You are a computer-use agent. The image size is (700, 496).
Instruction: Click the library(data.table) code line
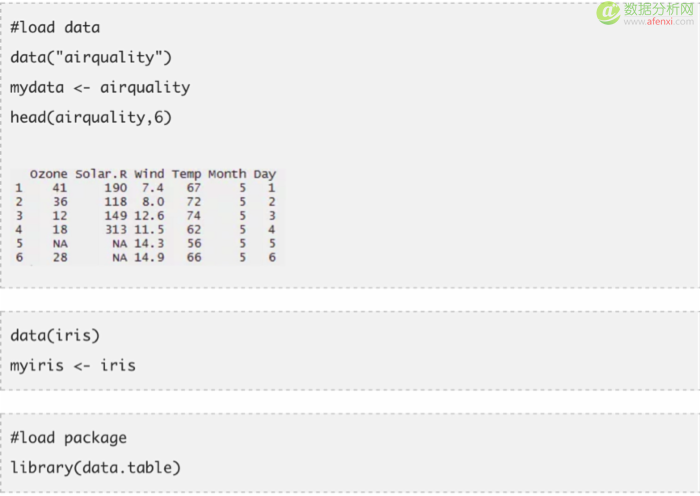coord(96,467)
